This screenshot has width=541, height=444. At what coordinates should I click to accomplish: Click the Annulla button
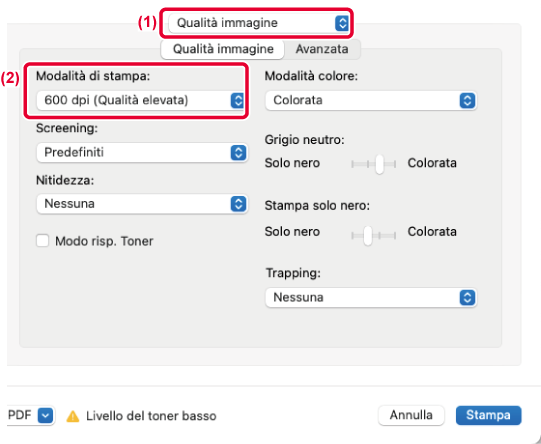[411, 415]
